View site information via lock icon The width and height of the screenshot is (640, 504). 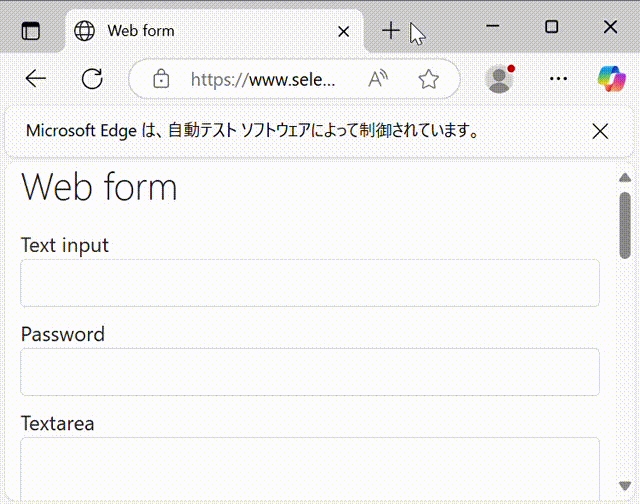(161, 79)
